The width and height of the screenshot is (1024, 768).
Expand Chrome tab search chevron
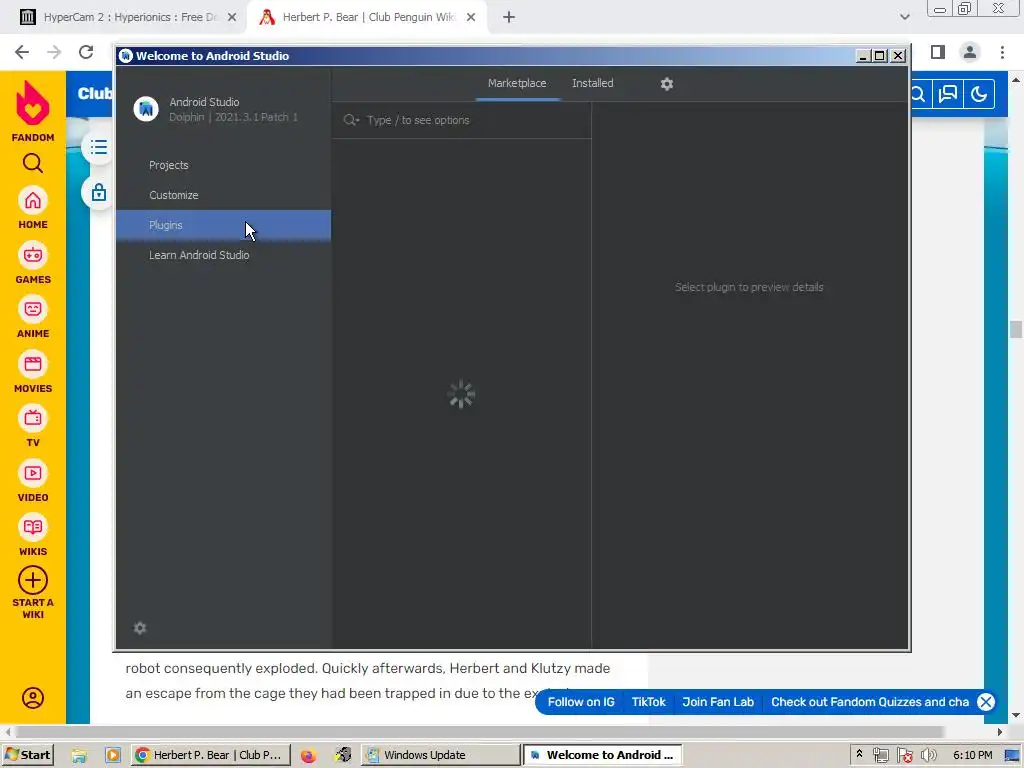click(x=904, y=18)
